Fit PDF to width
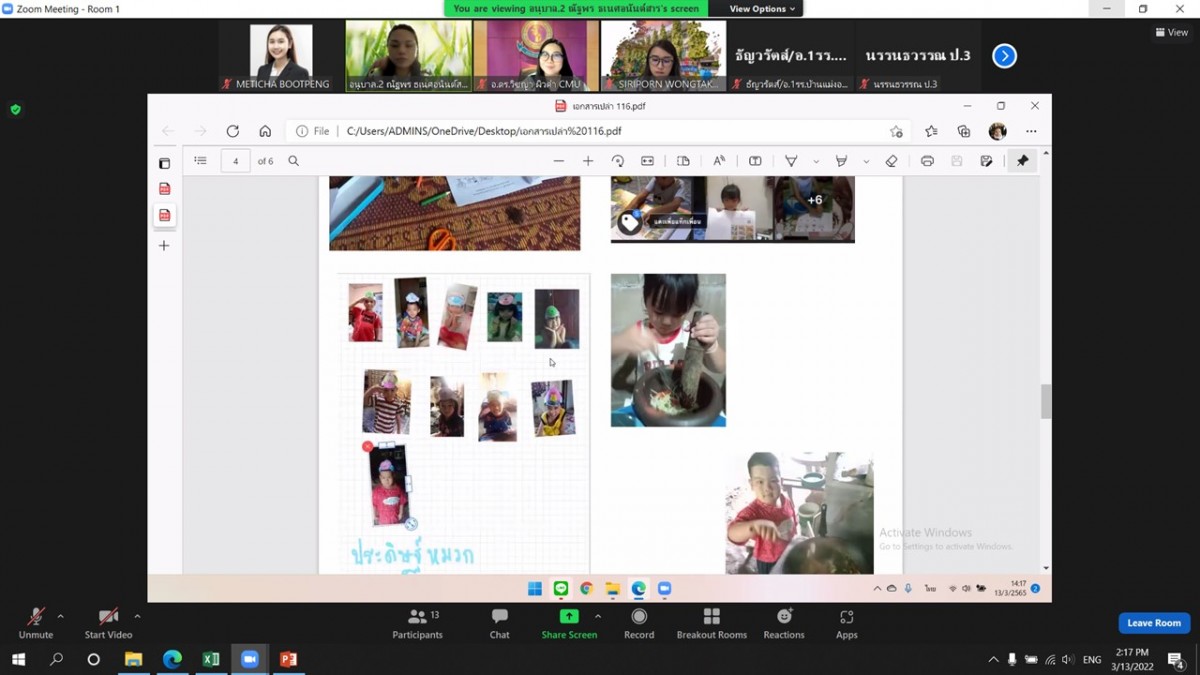Image resolution: width=1200 pixels, height=675 pixels. pos(648,161)
